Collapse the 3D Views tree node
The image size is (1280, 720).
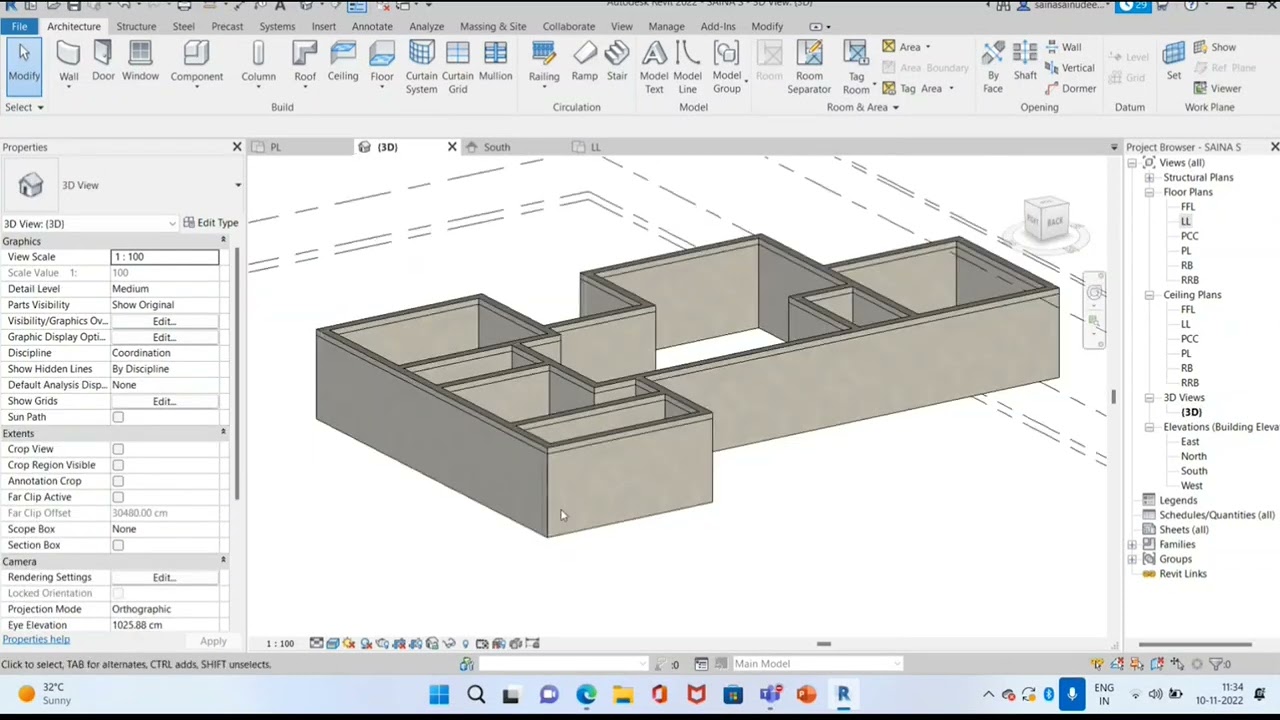click(1149, 398)
